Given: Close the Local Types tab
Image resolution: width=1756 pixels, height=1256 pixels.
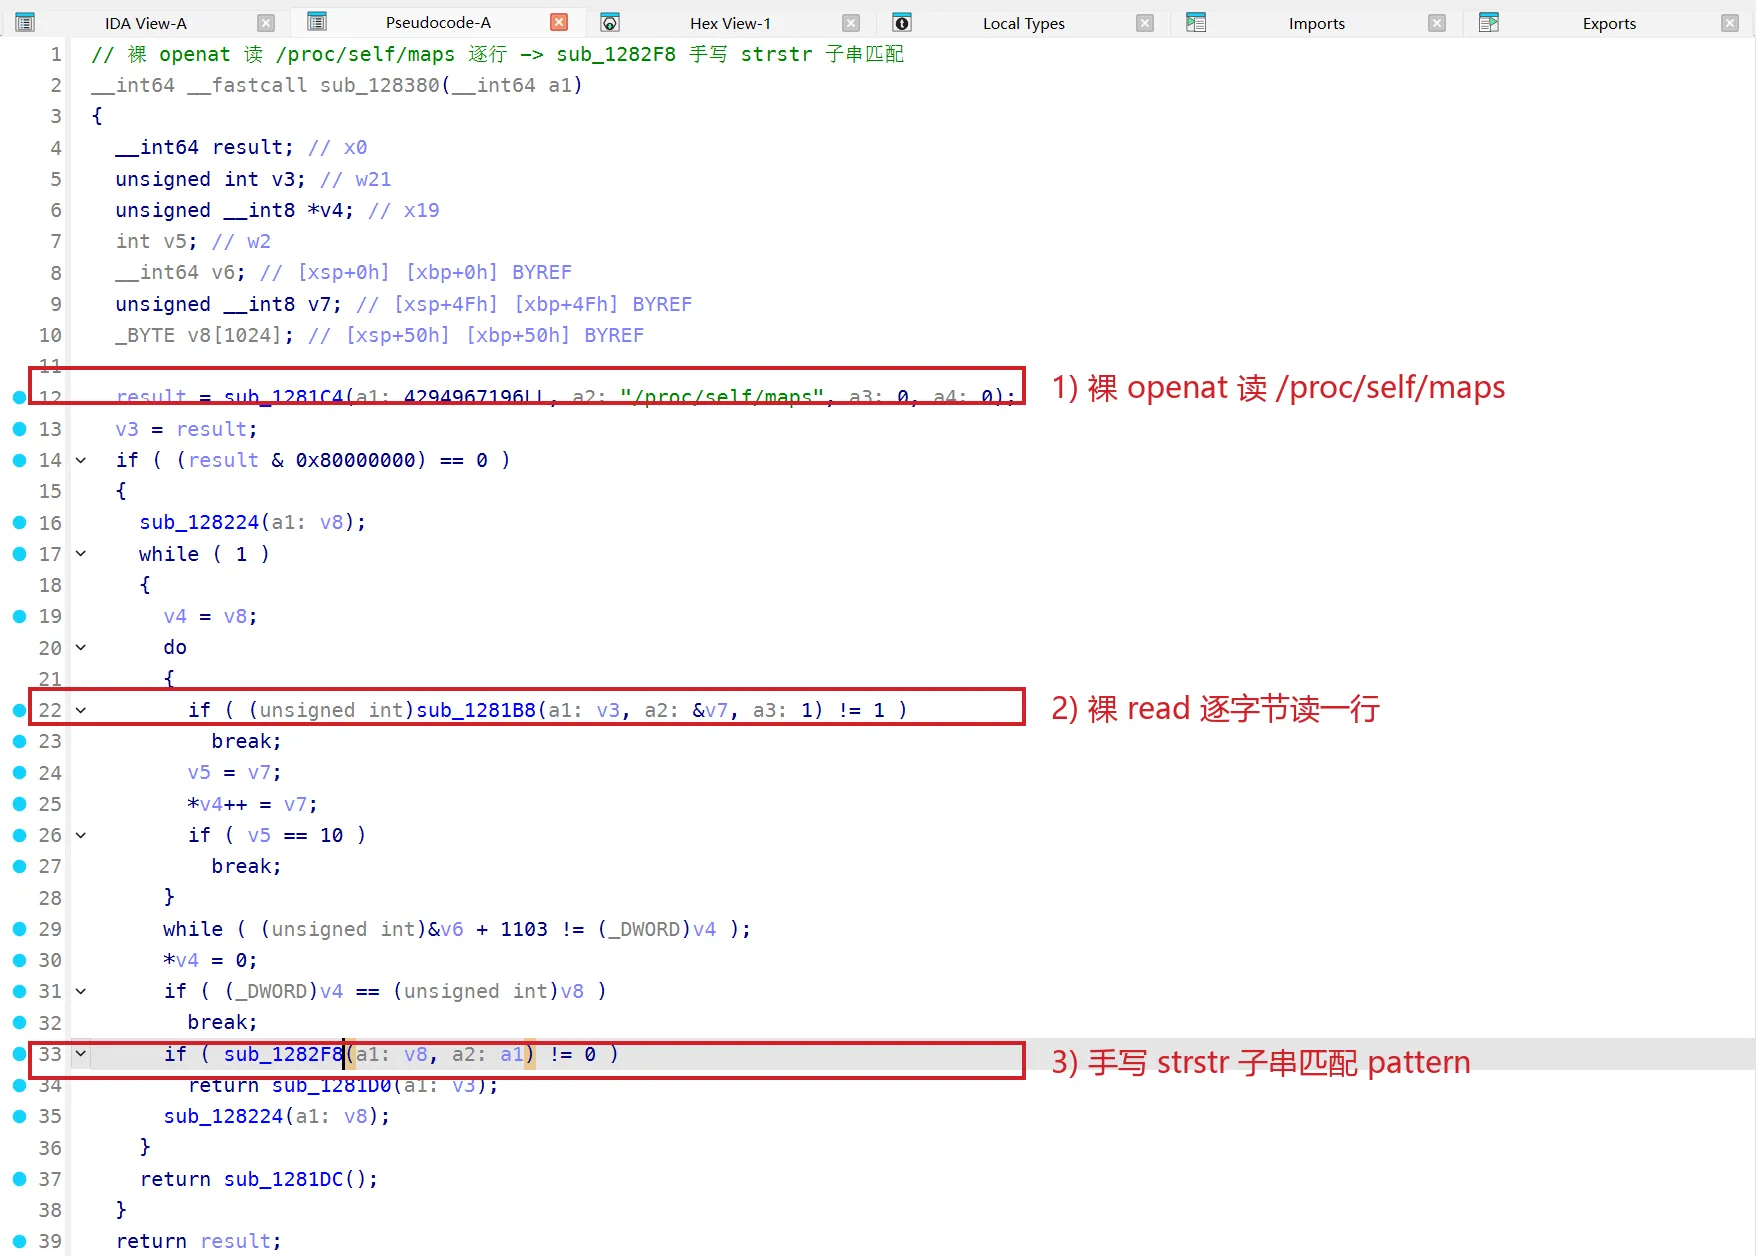Looking at the screenshot, I should pyautogui.click(x=1145, y=23).
